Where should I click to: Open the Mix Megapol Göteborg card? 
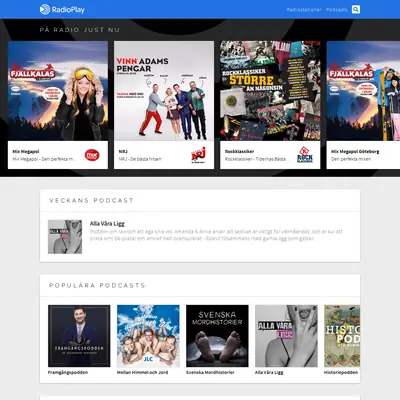coord(363,105)
